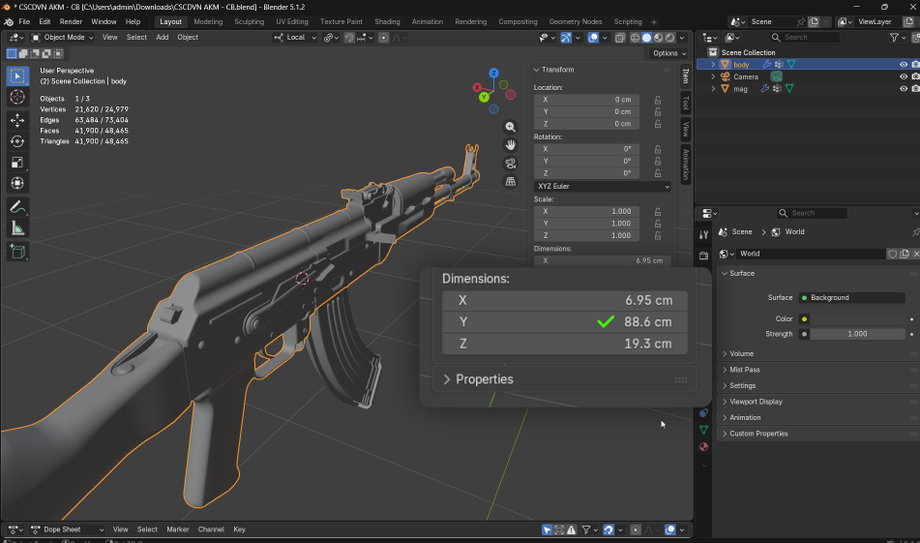Screen dimensions: 920x543
Task: Open the Render menu
Action: point(71,22)
